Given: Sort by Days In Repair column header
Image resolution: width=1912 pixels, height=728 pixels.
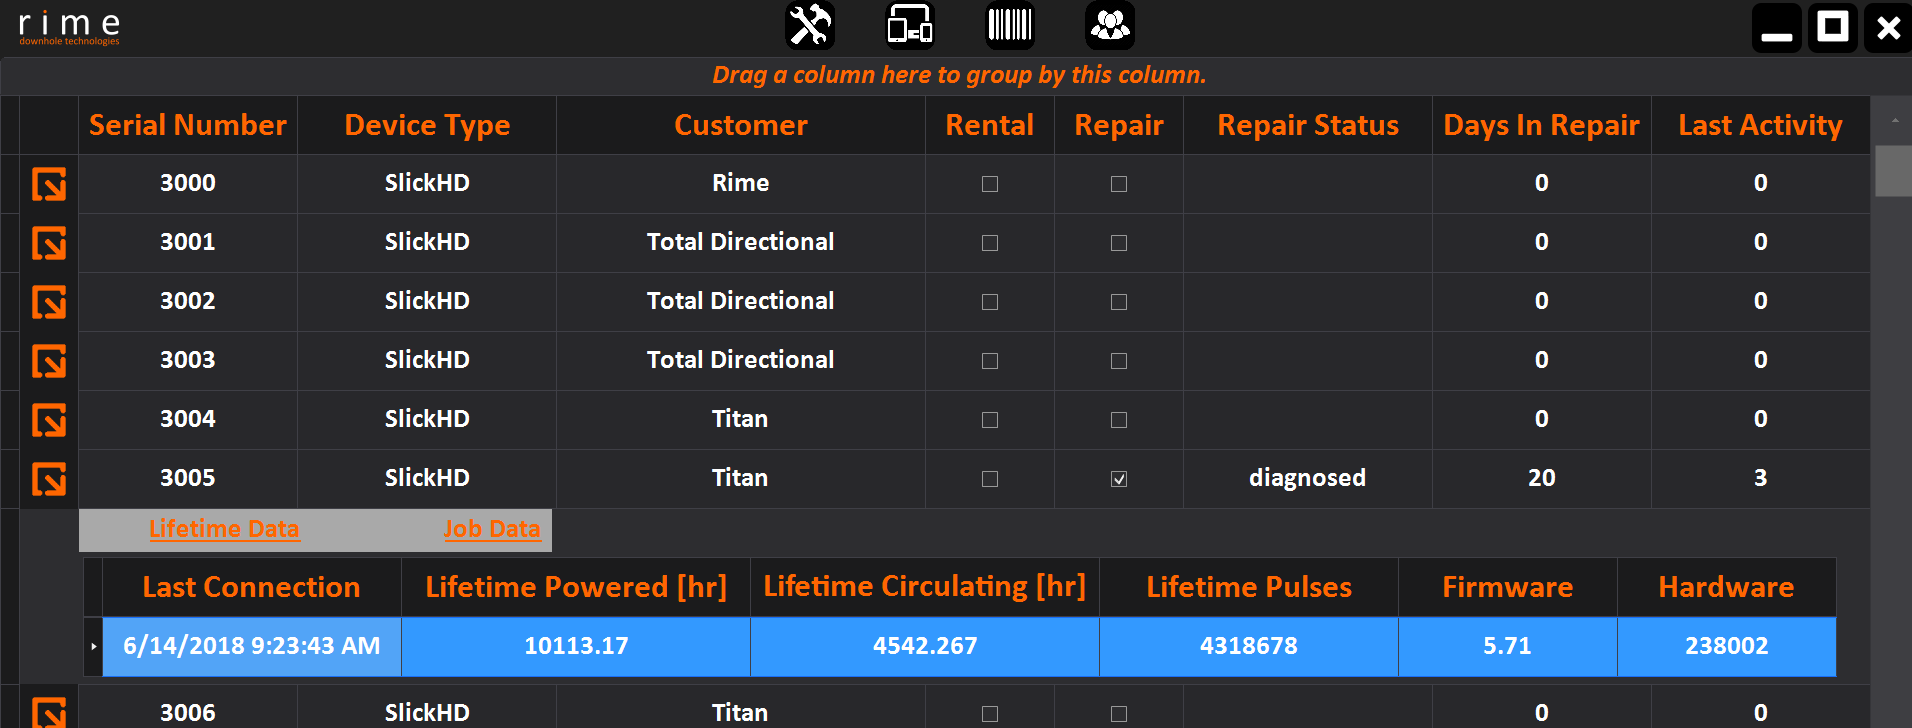Looking at the screenshot, I should point(1542,125).
